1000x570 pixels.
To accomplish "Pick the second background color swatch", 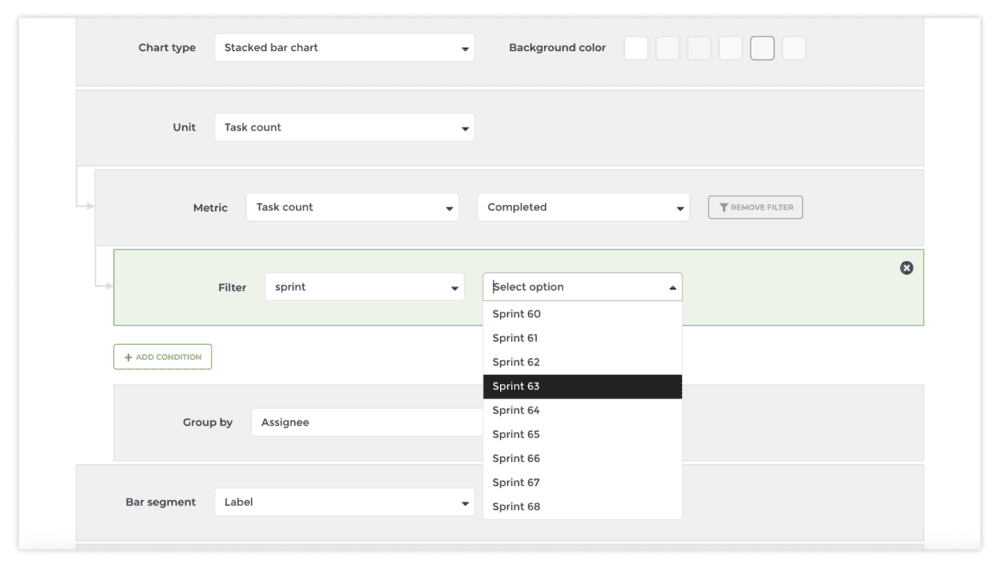I will pyautogui.click(x=668, y=48).
